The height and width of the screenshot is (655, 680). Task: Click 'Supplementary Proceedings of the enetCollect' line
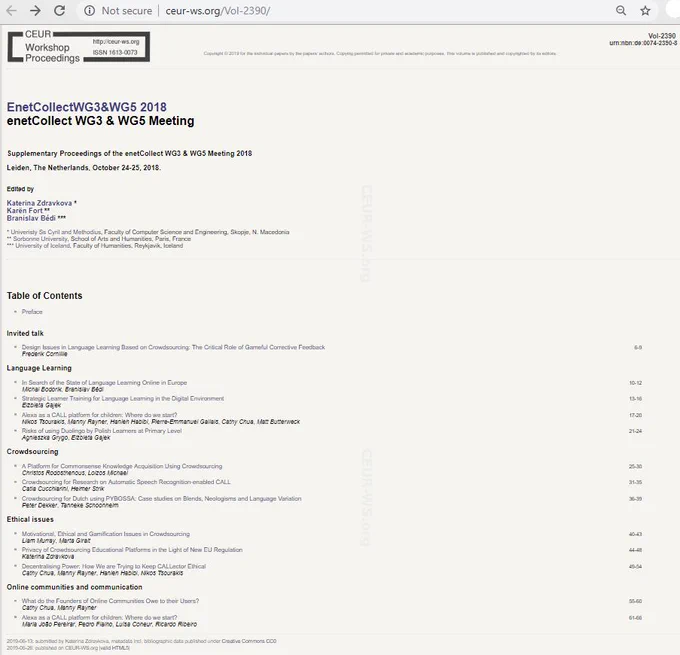[x=130, y=153]
